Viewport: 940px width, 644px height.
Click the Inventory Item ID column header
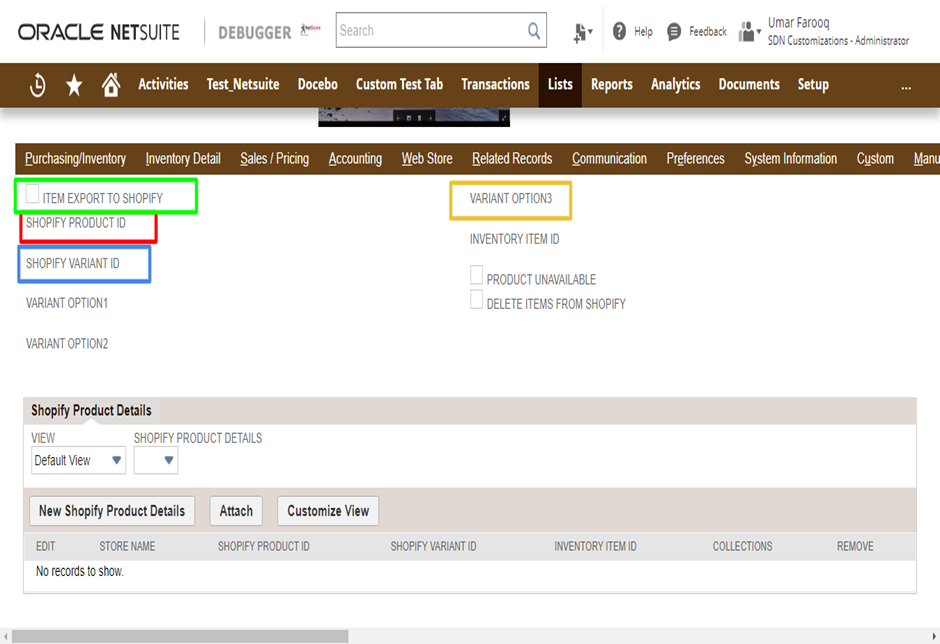pos(595,546)
